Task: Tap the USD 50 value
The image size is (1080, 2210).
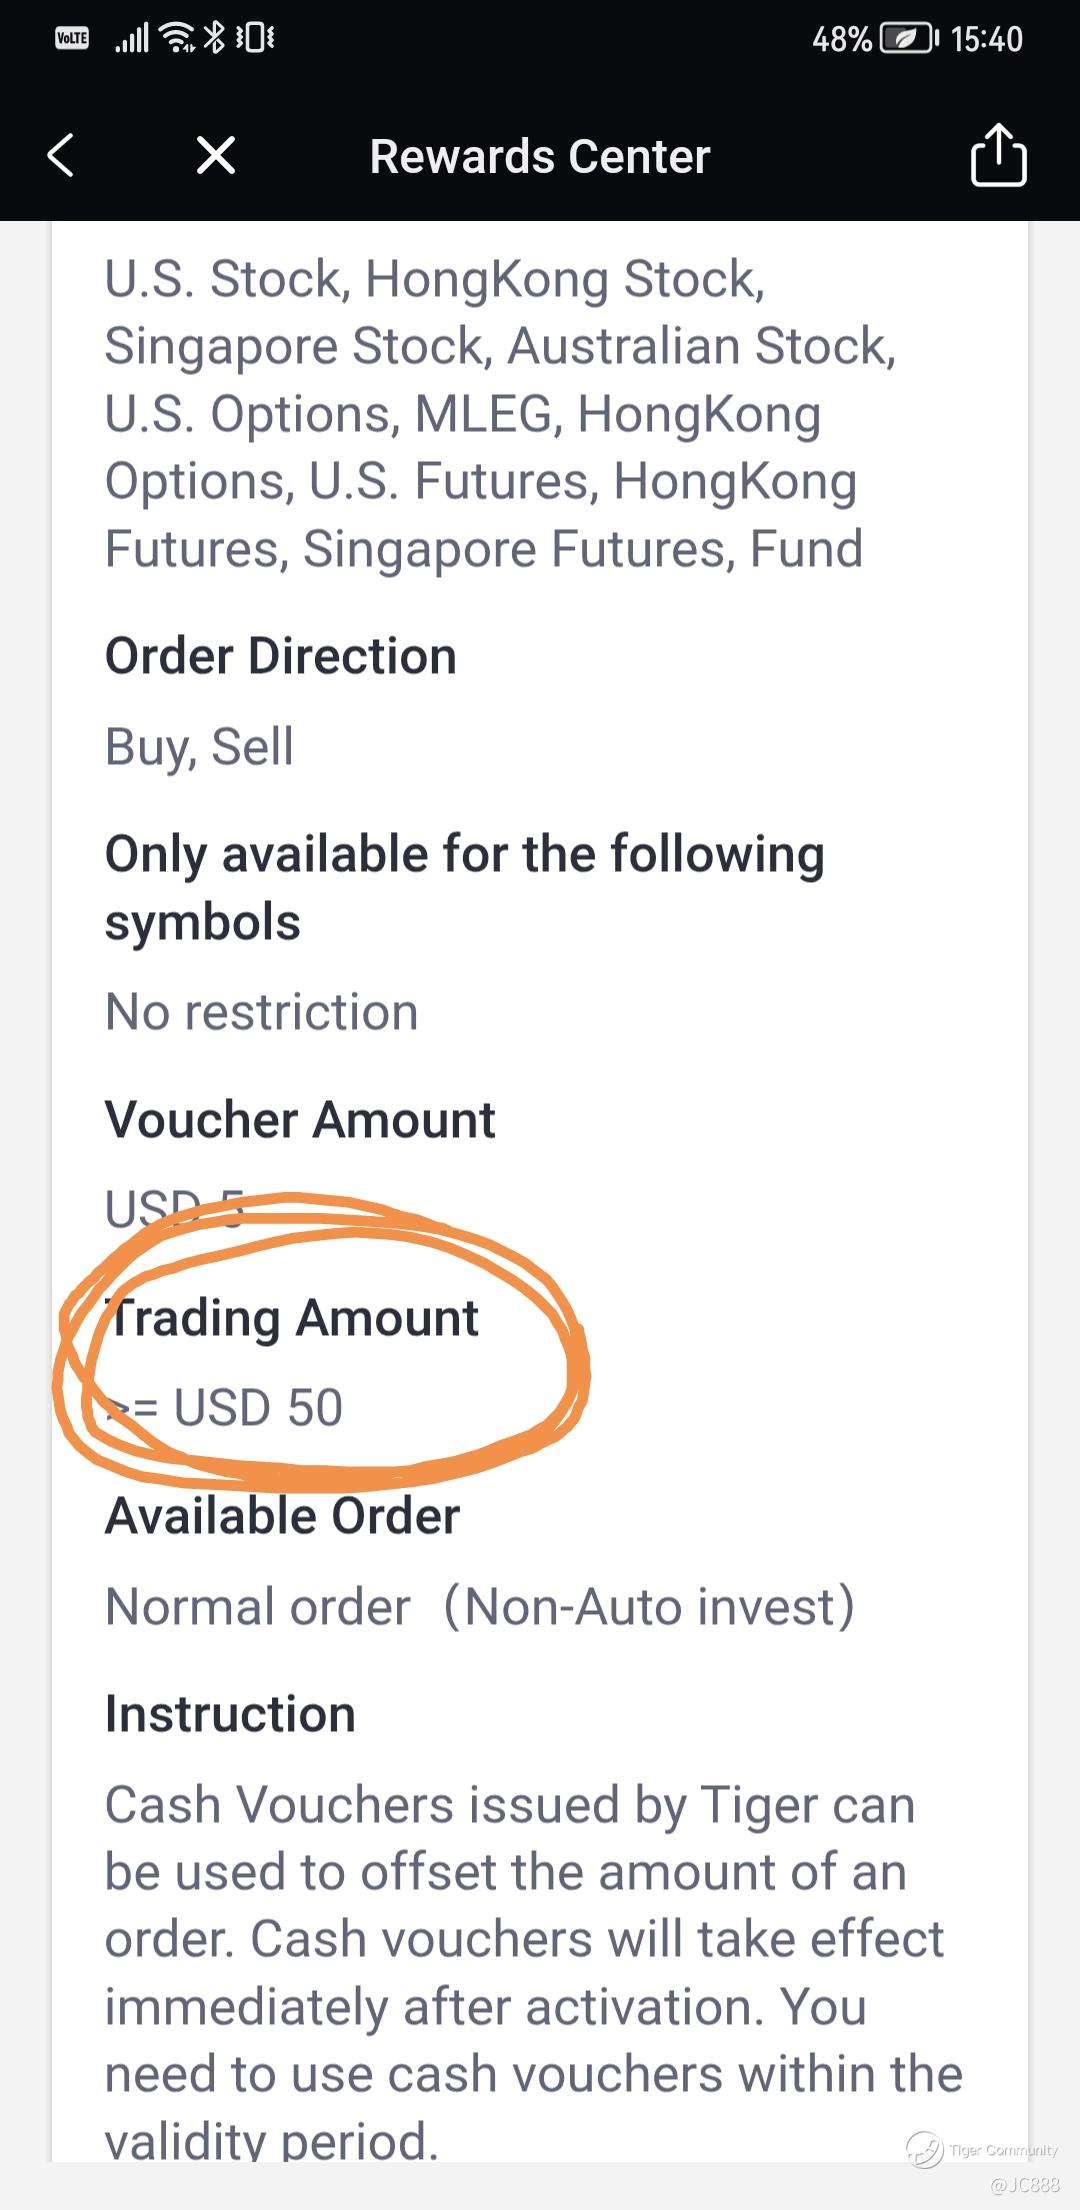Action: pos(258,1408)
